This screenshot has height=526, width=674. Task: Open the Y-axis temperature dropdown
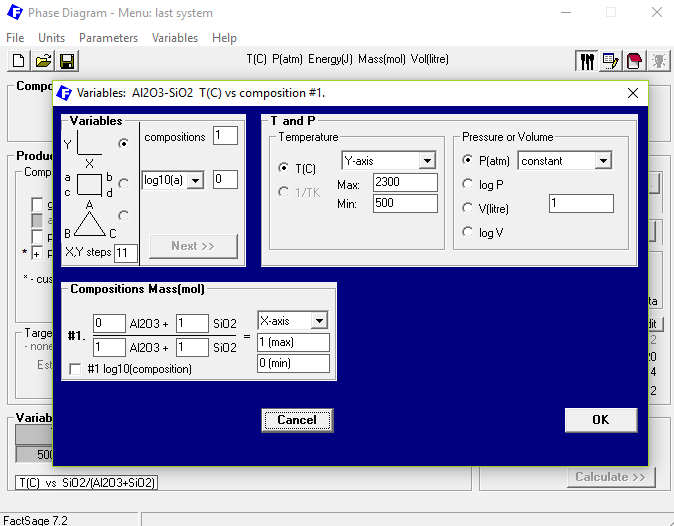(427, 161)
